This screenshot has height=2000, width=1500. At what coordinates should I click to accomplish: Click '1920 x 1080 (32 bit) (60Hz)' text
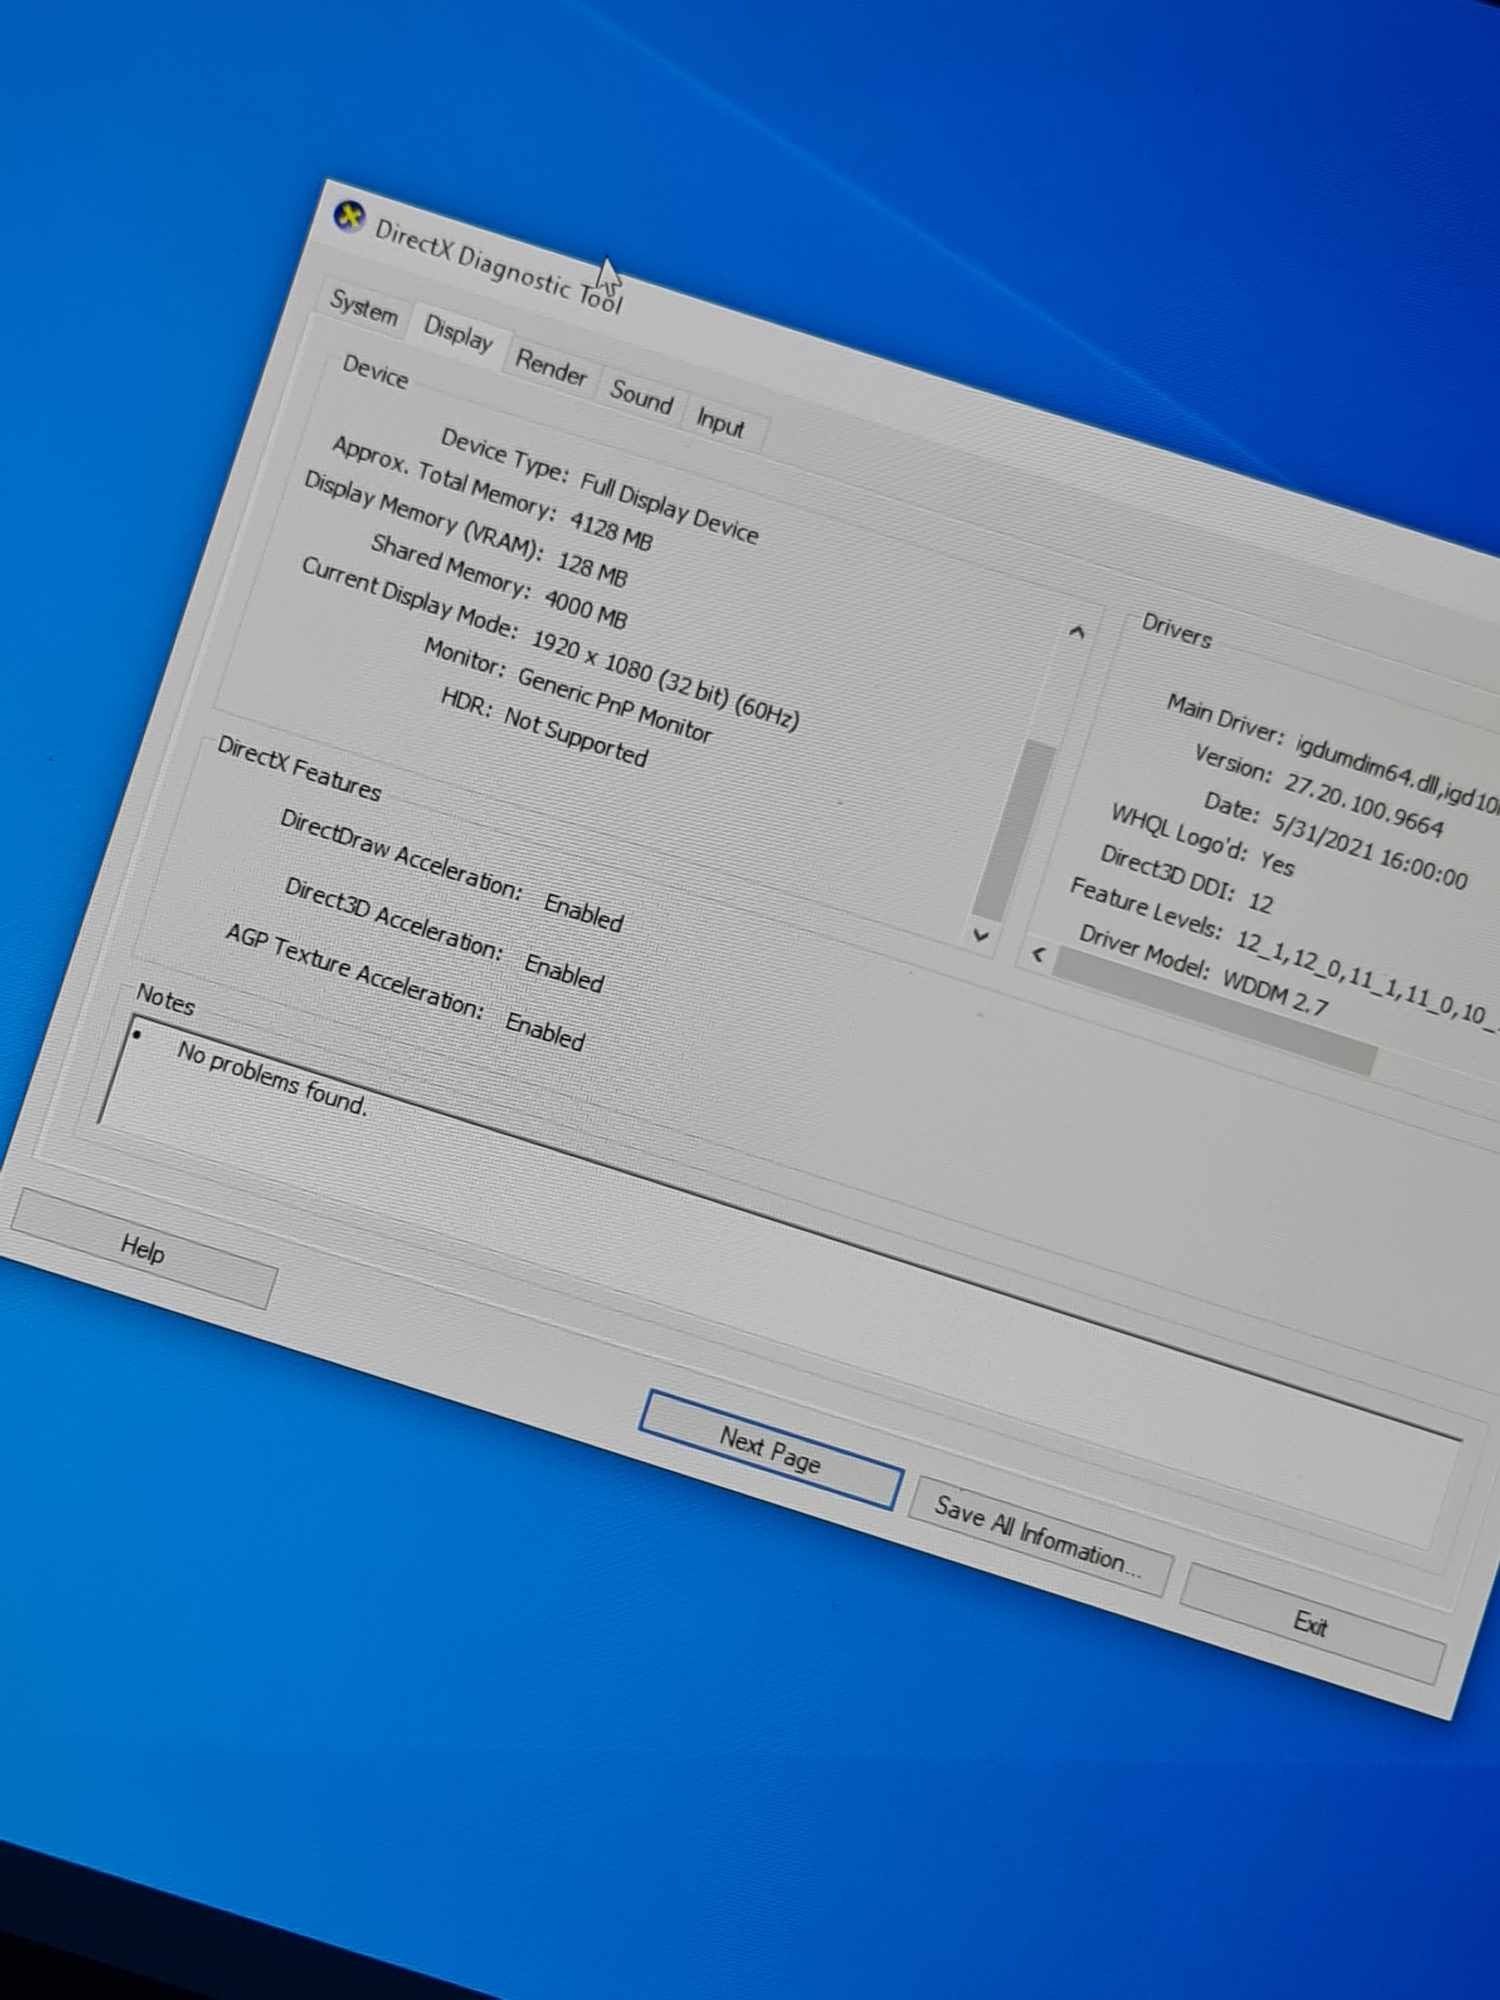click(665, 679)
